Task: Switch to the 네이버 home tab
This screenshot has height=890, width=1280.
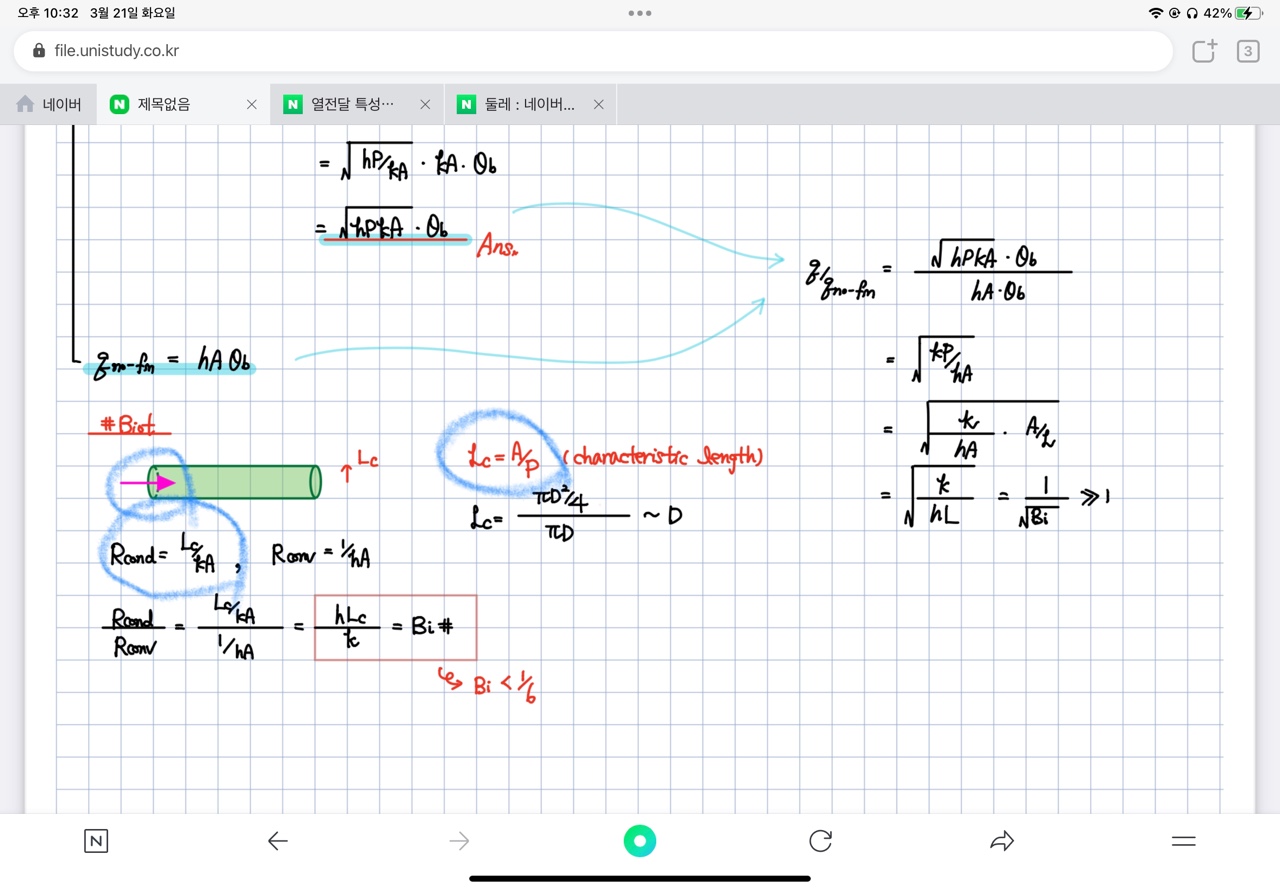Action: point(49,104)
